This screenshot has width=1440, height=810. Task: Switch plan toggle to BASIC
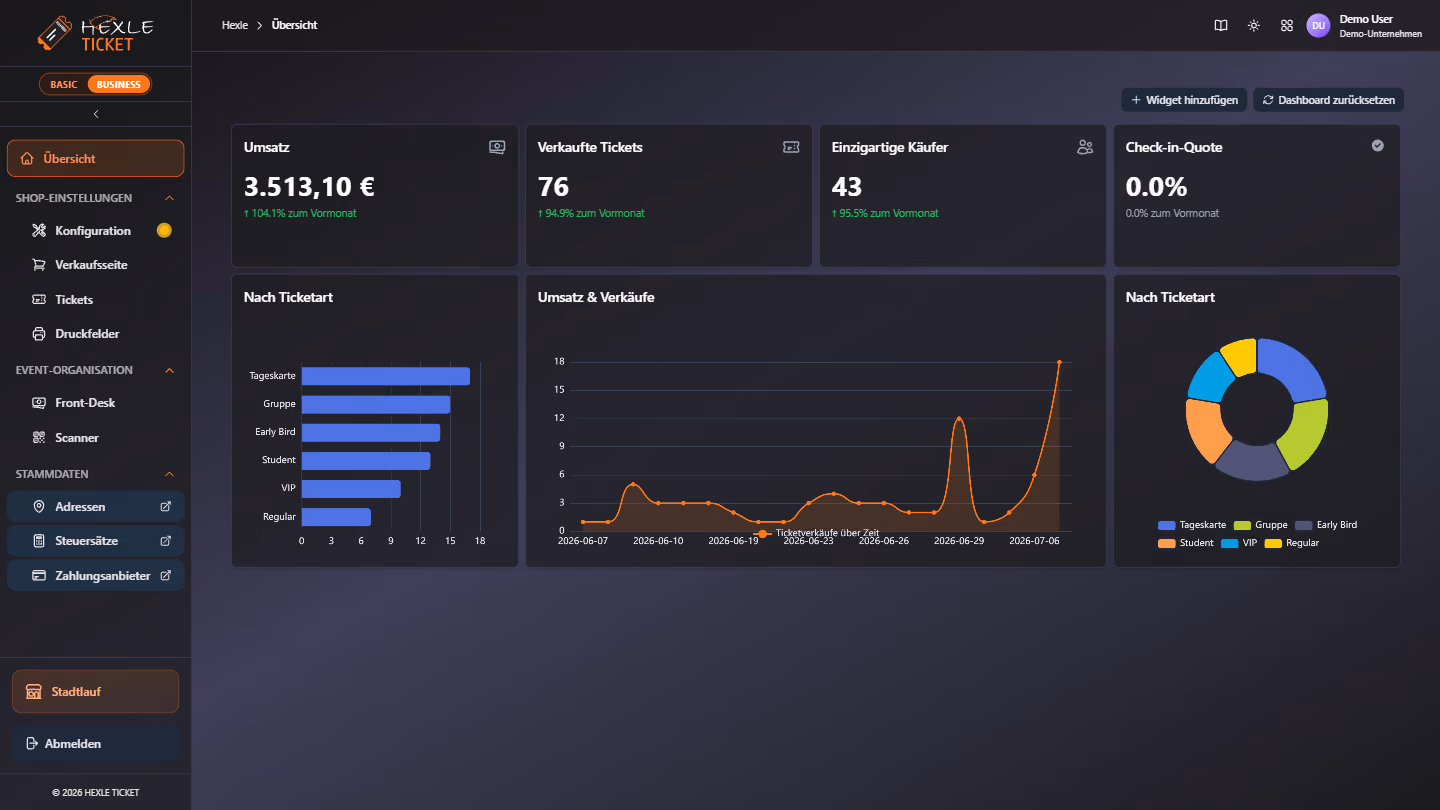(64, 84)
